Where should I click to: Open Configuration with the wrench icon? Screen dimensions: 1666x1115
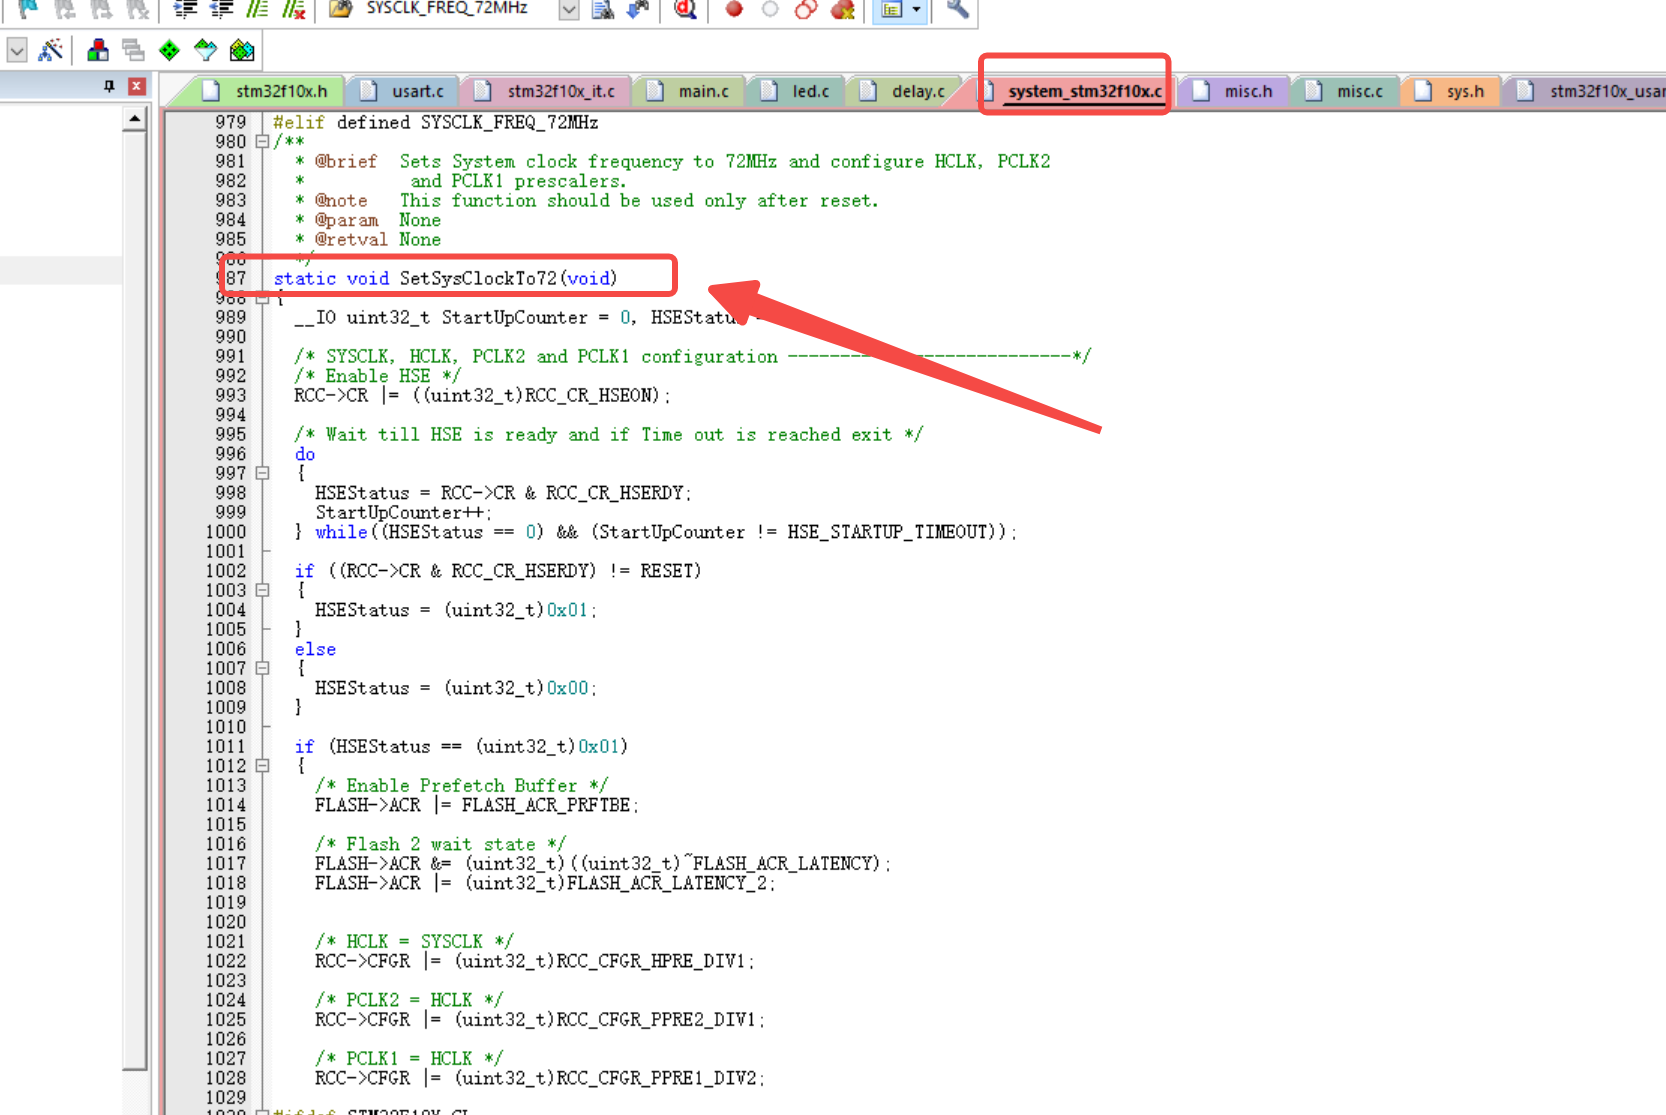(x=957, y=9)
